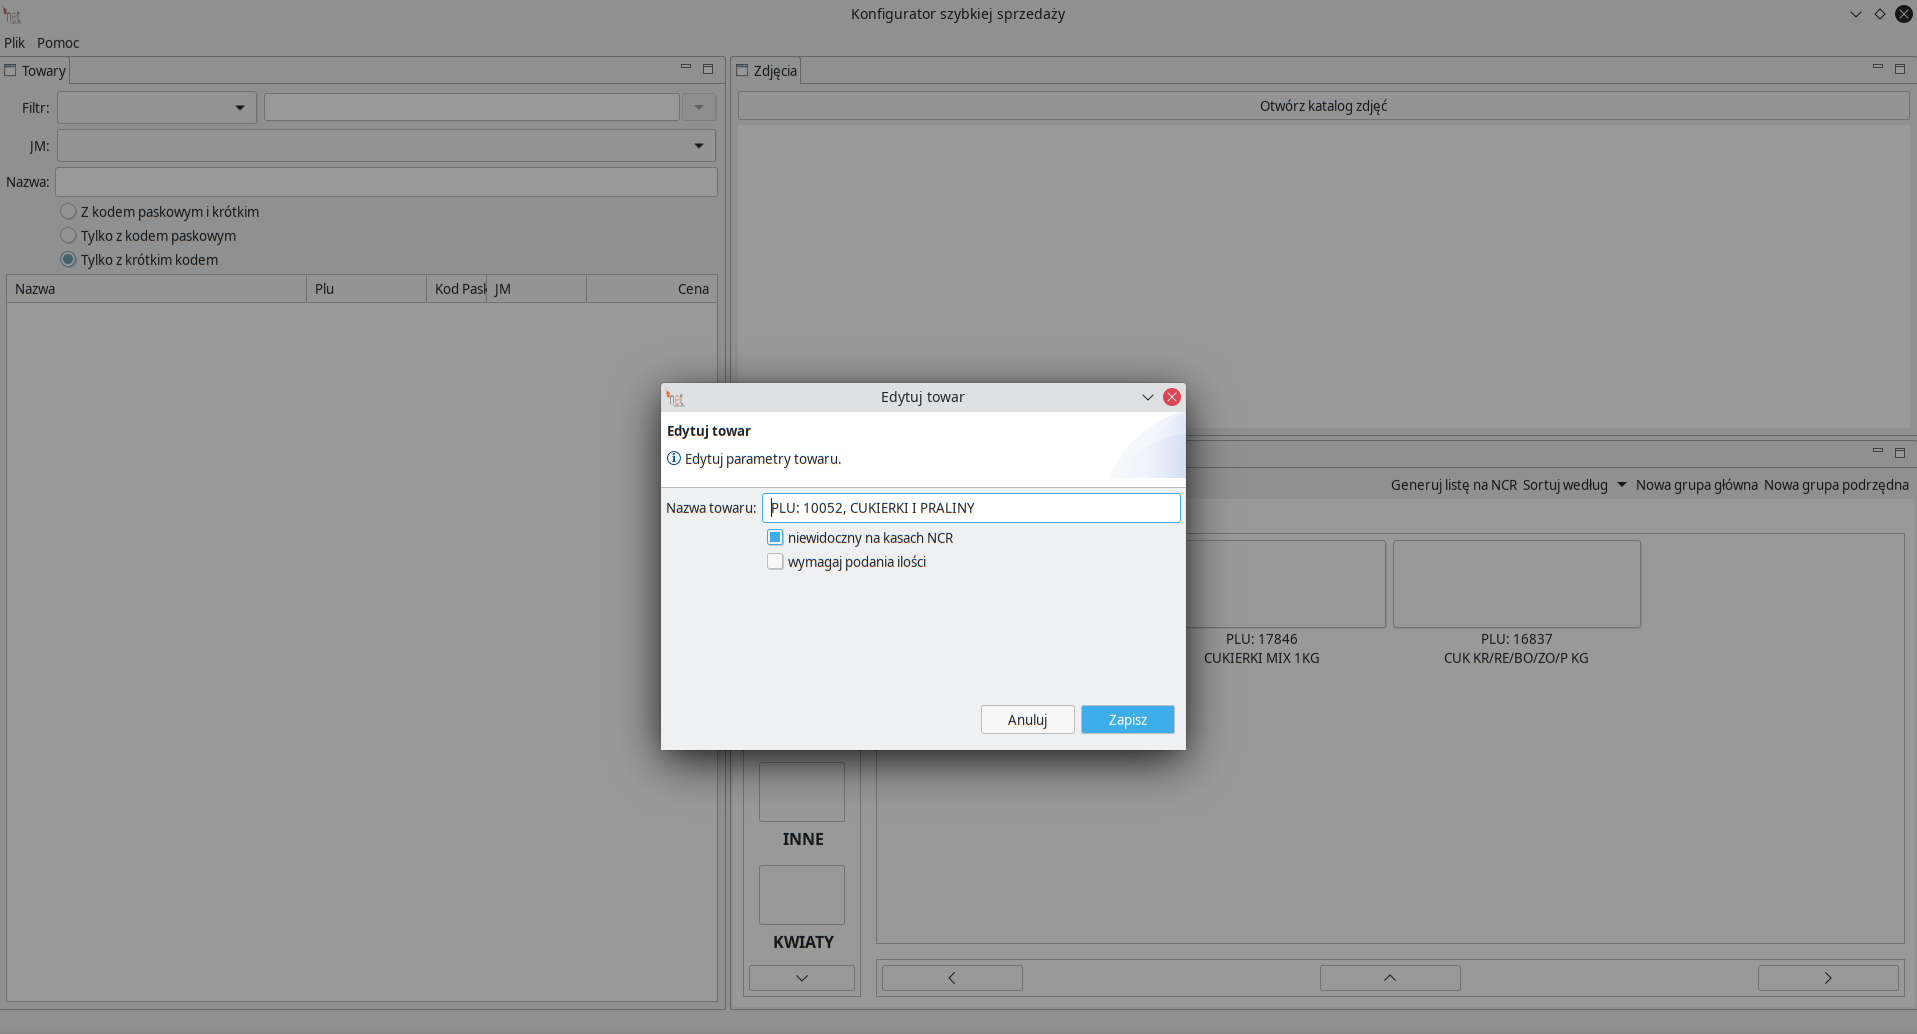Viewport: 1917px width, 1034px height.
Task: Minimize the lower groups panel
Action: coord(1878,451)
